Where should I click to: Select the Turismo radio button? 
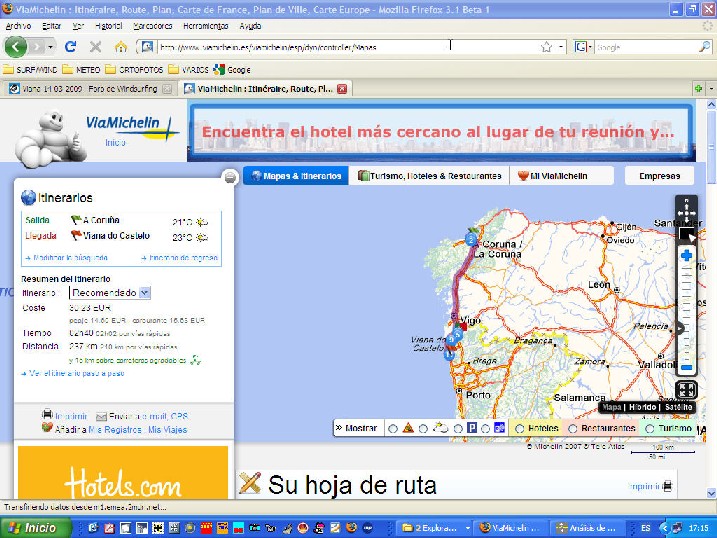[649, 429]
